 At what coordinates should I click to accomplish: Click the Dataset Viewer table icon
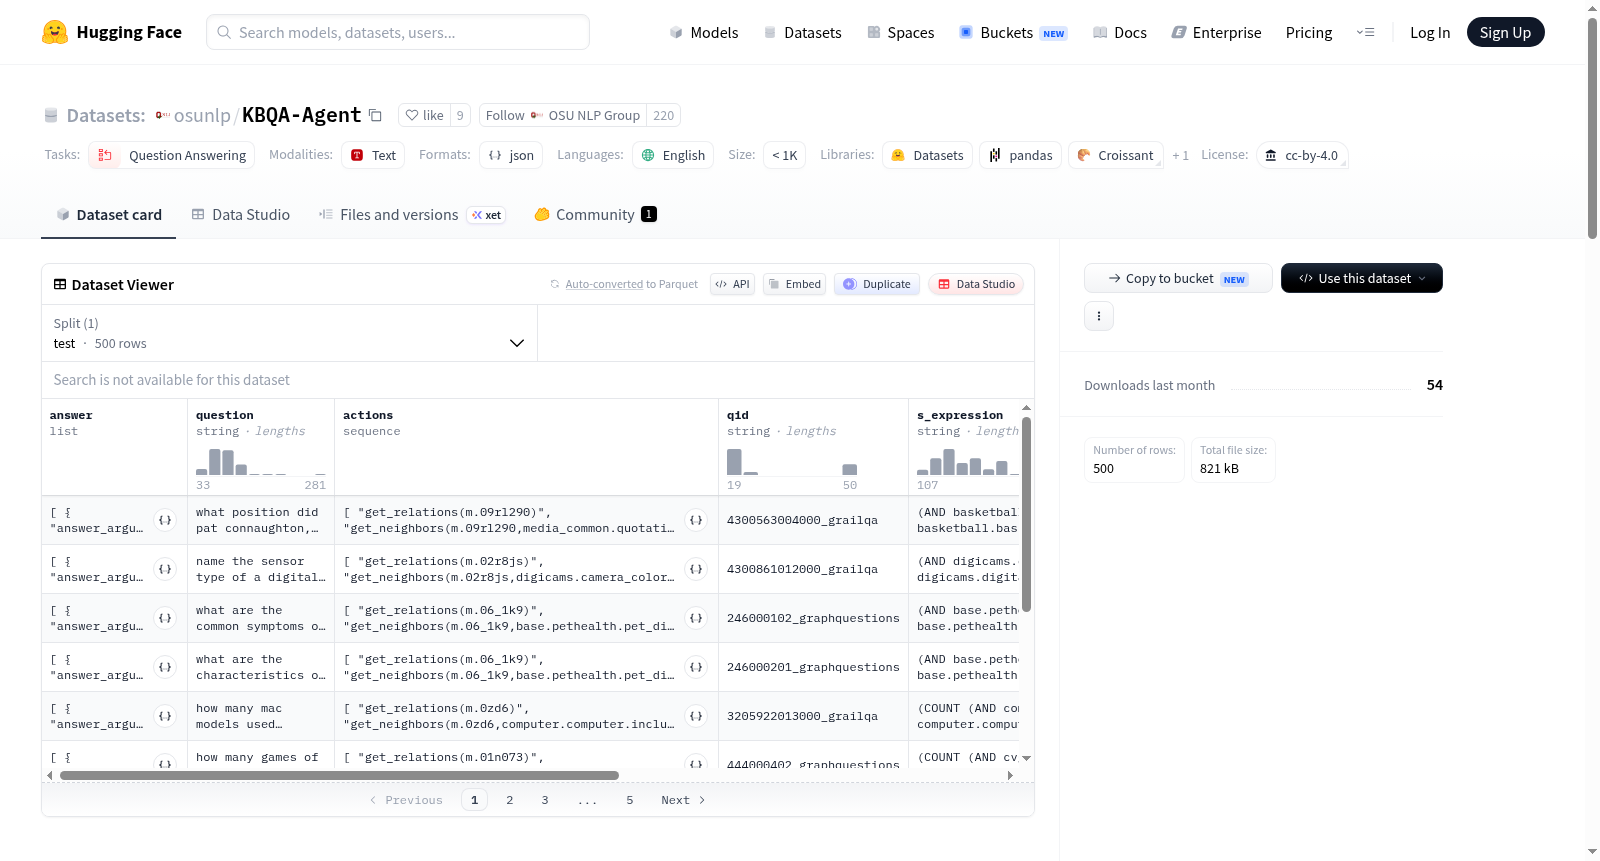pos(60,285)
